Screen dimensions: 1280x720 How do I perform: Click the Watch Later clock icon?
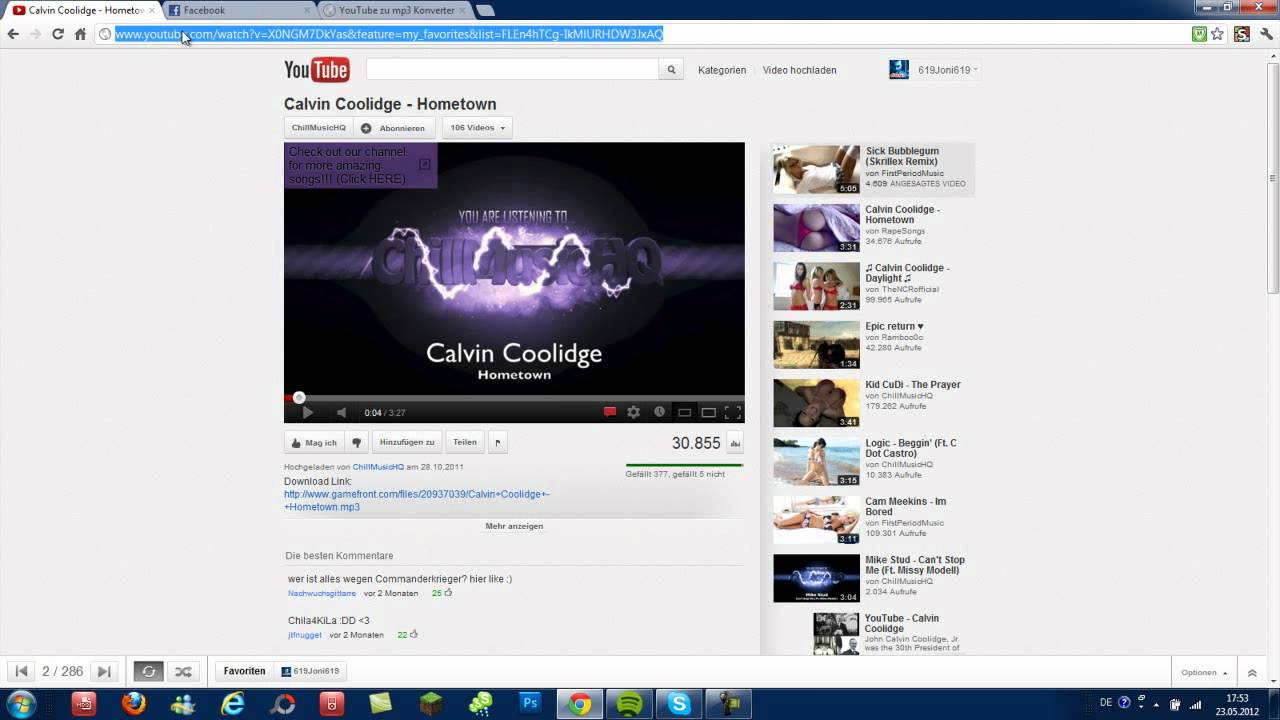[x=659, y=412]
